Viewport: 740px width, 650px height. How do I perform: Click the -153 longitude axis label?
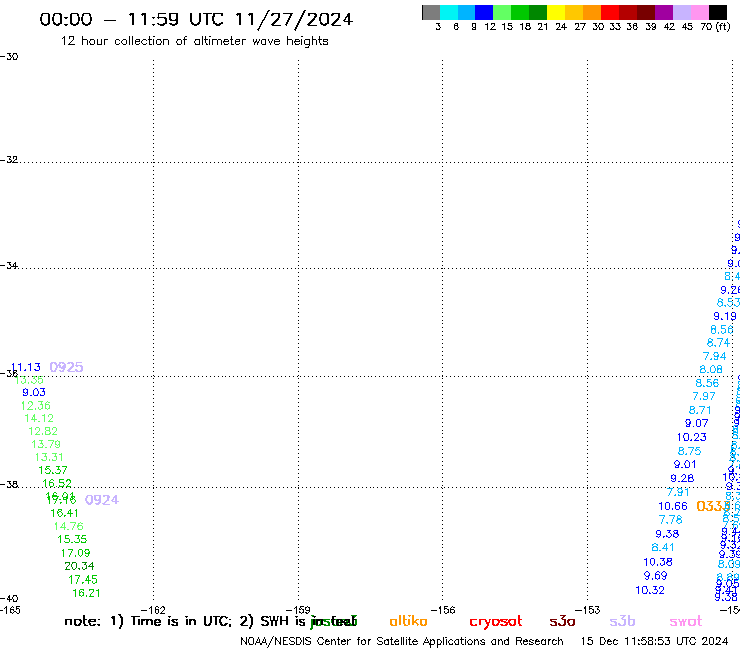coord(587,610)
